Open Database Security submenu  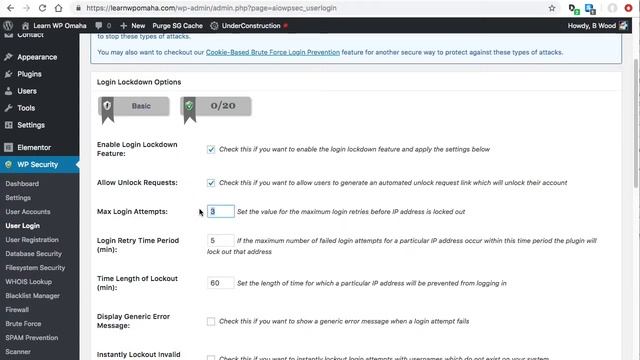pos(33,253)
